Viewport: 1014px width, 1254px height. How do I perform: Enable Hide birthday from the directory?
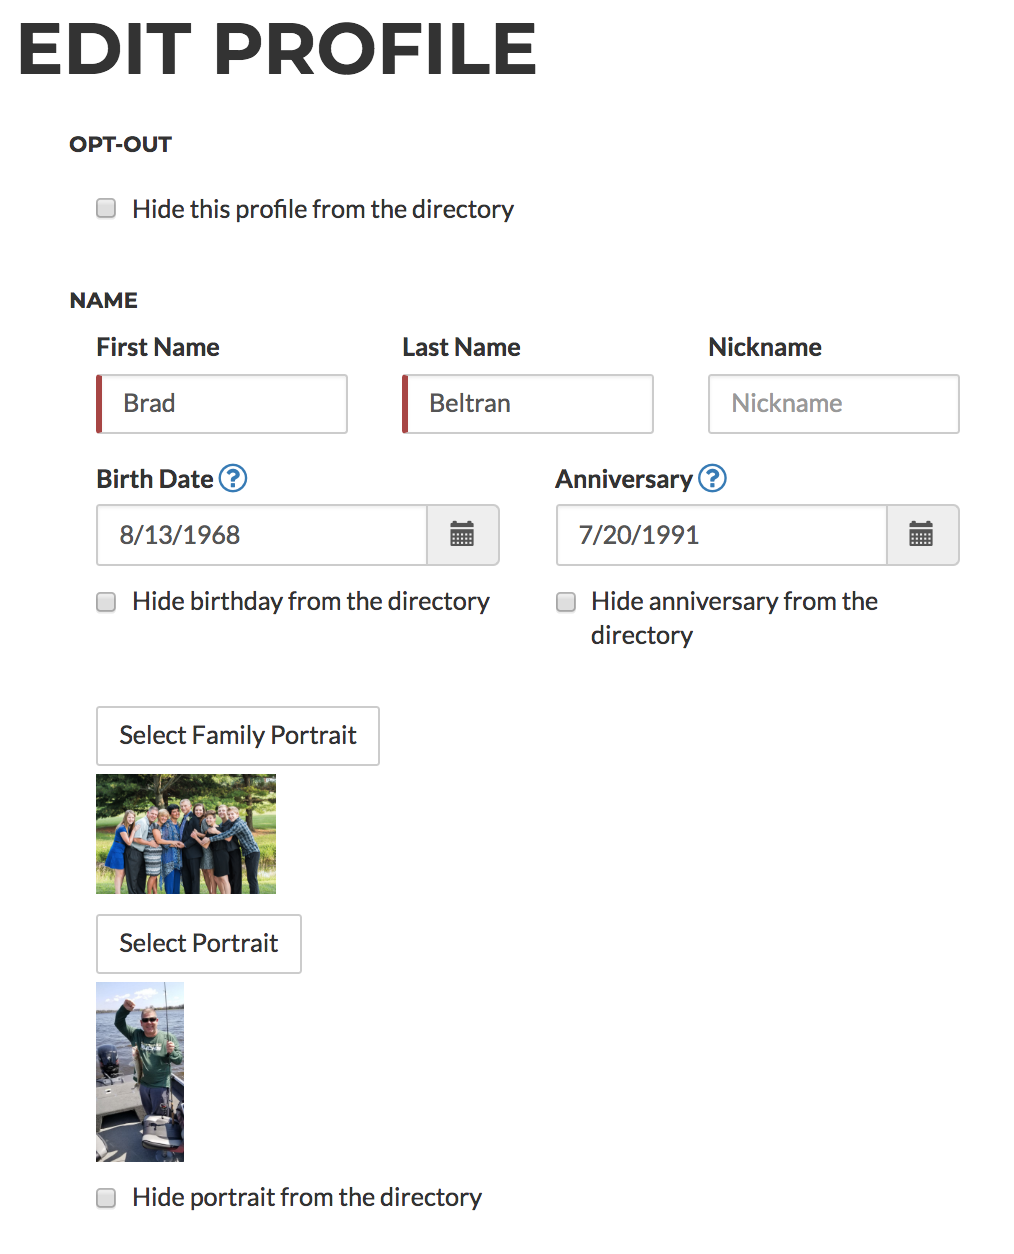pyautogui.click(x=106, y=601)
